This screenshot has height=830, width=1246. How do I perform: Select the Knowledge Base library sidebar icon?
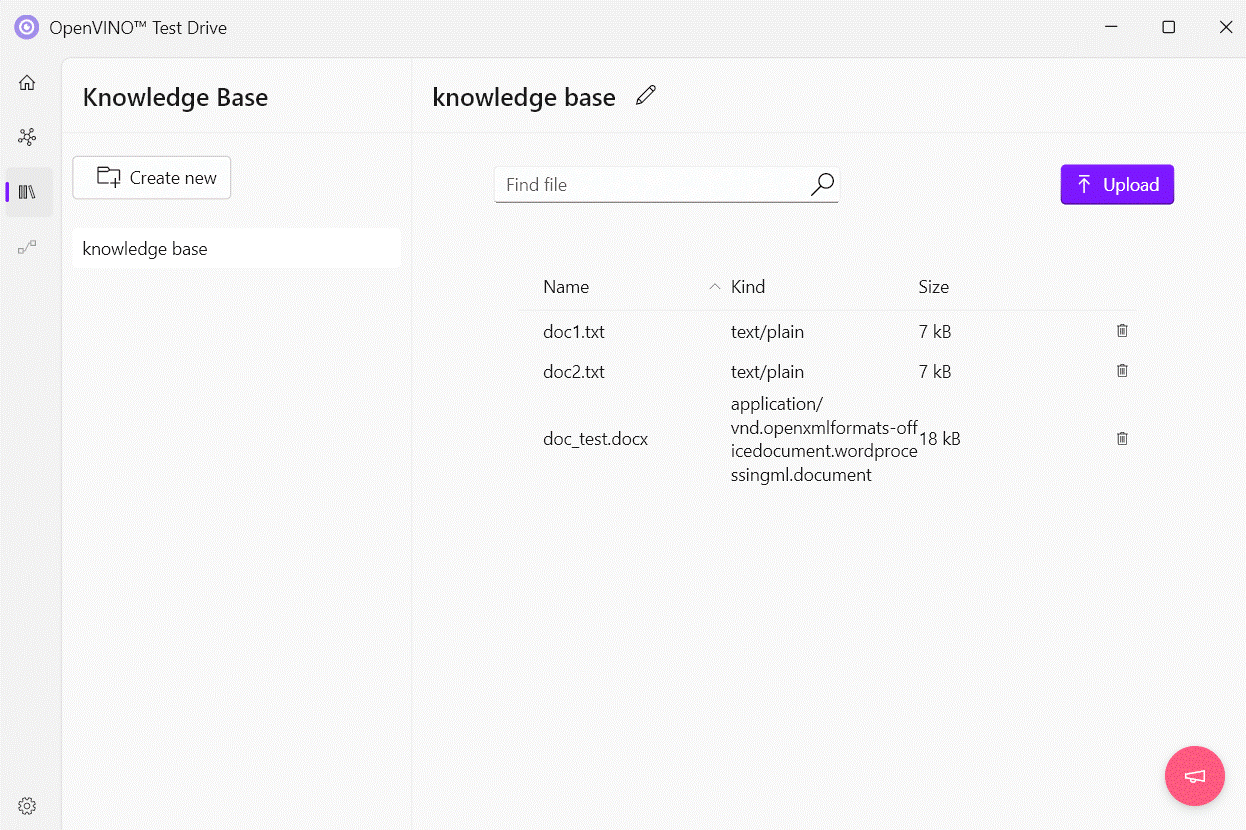[x=27, y=192]
